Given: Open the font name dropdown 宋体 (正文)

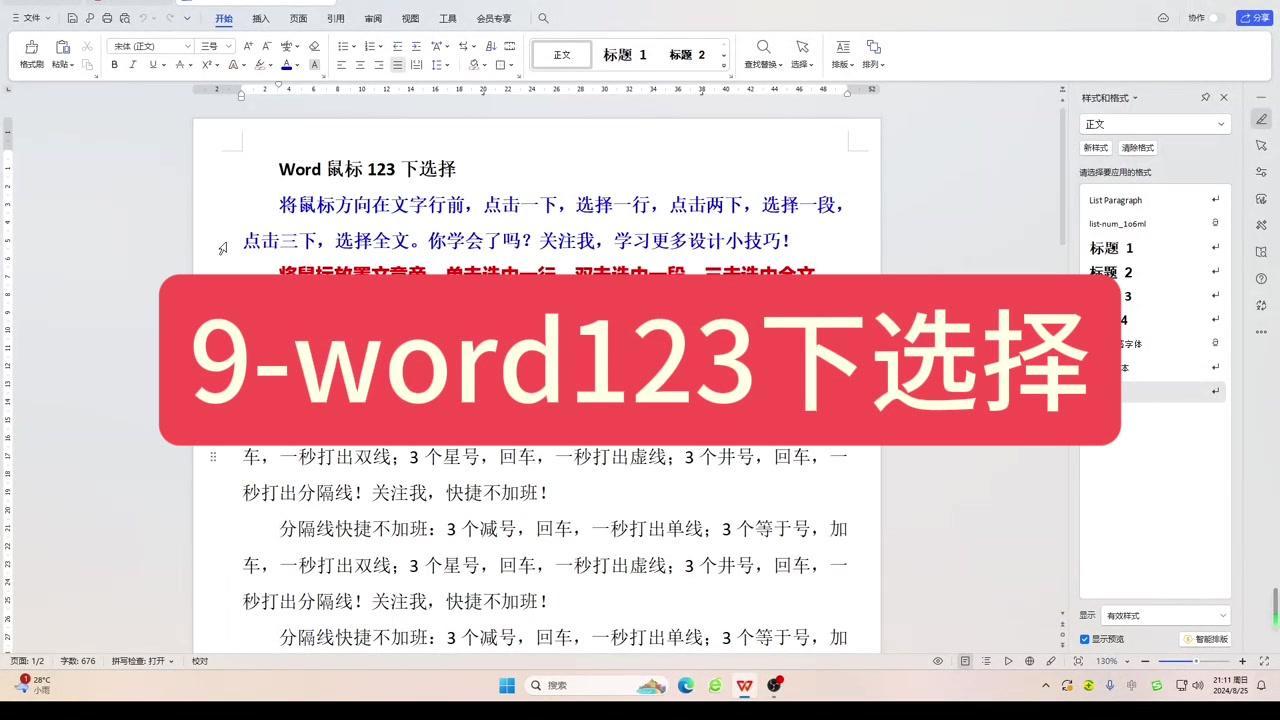Looking at the screenshot, I should coord(187,46).
